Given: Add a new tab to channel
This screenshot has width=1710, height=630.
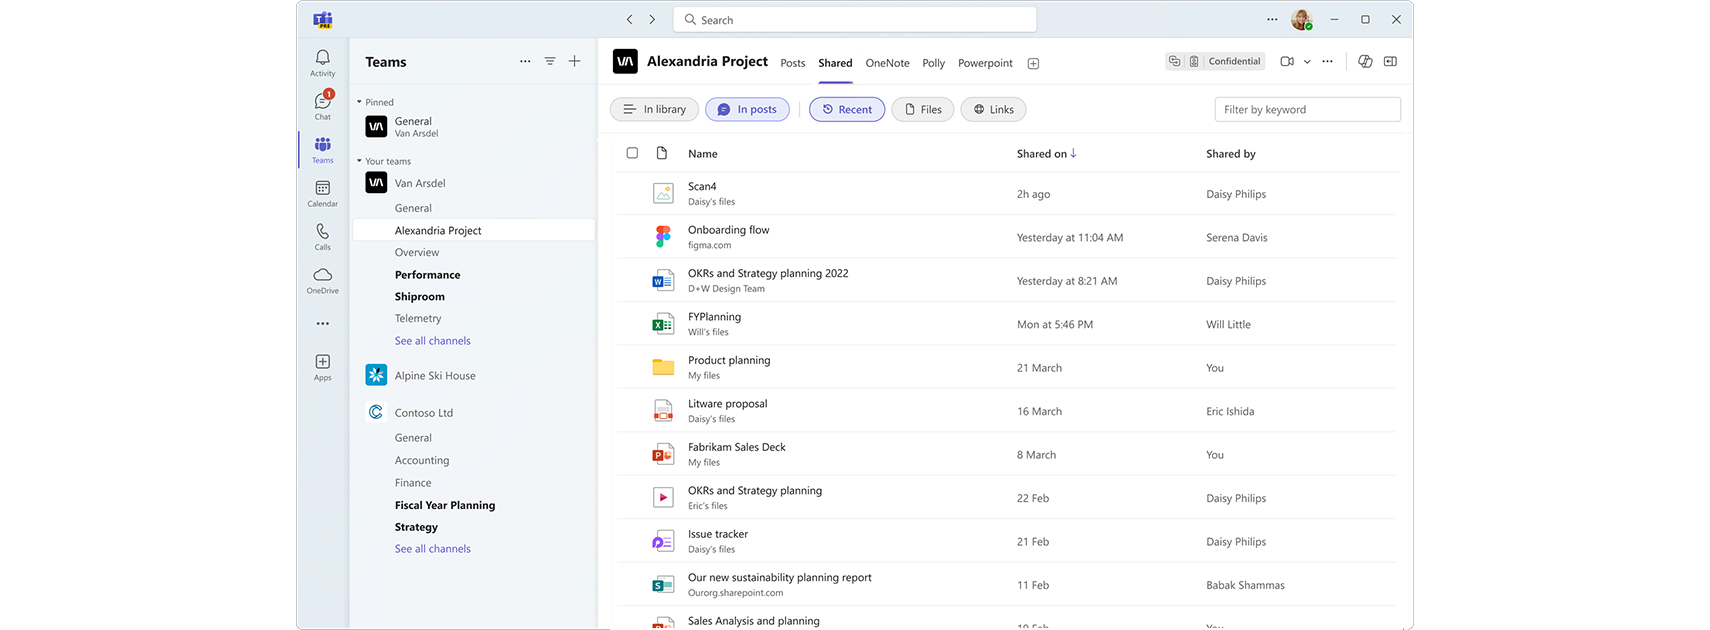Looking at the screenshot, I should [x=1033, y=63].
